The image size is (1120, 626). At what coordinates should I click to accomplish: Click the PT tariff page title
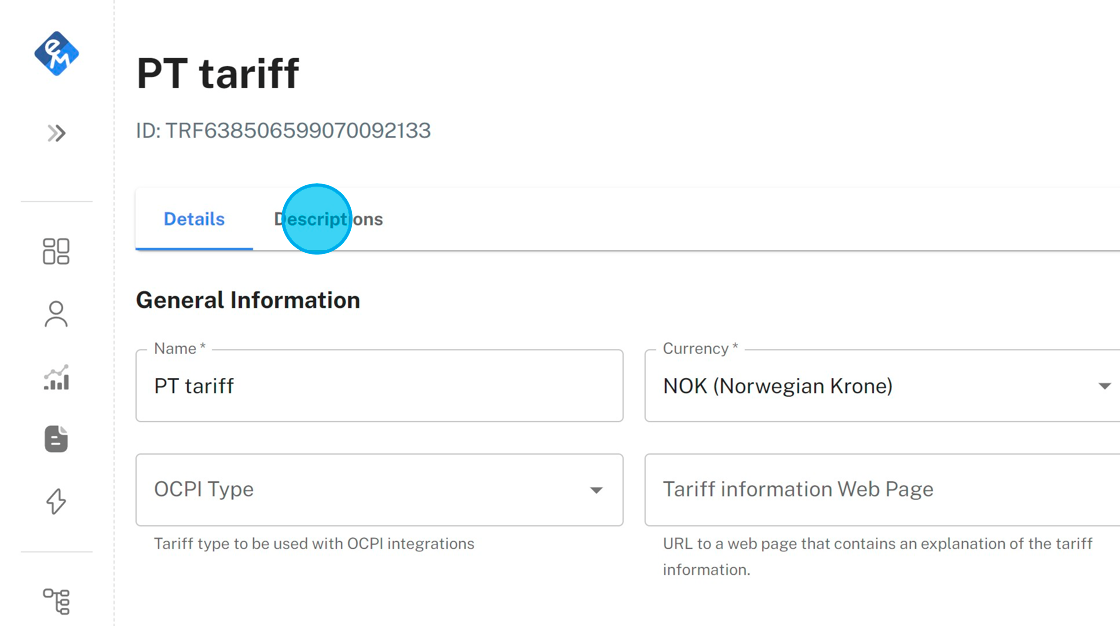click(x=218, y=74)
